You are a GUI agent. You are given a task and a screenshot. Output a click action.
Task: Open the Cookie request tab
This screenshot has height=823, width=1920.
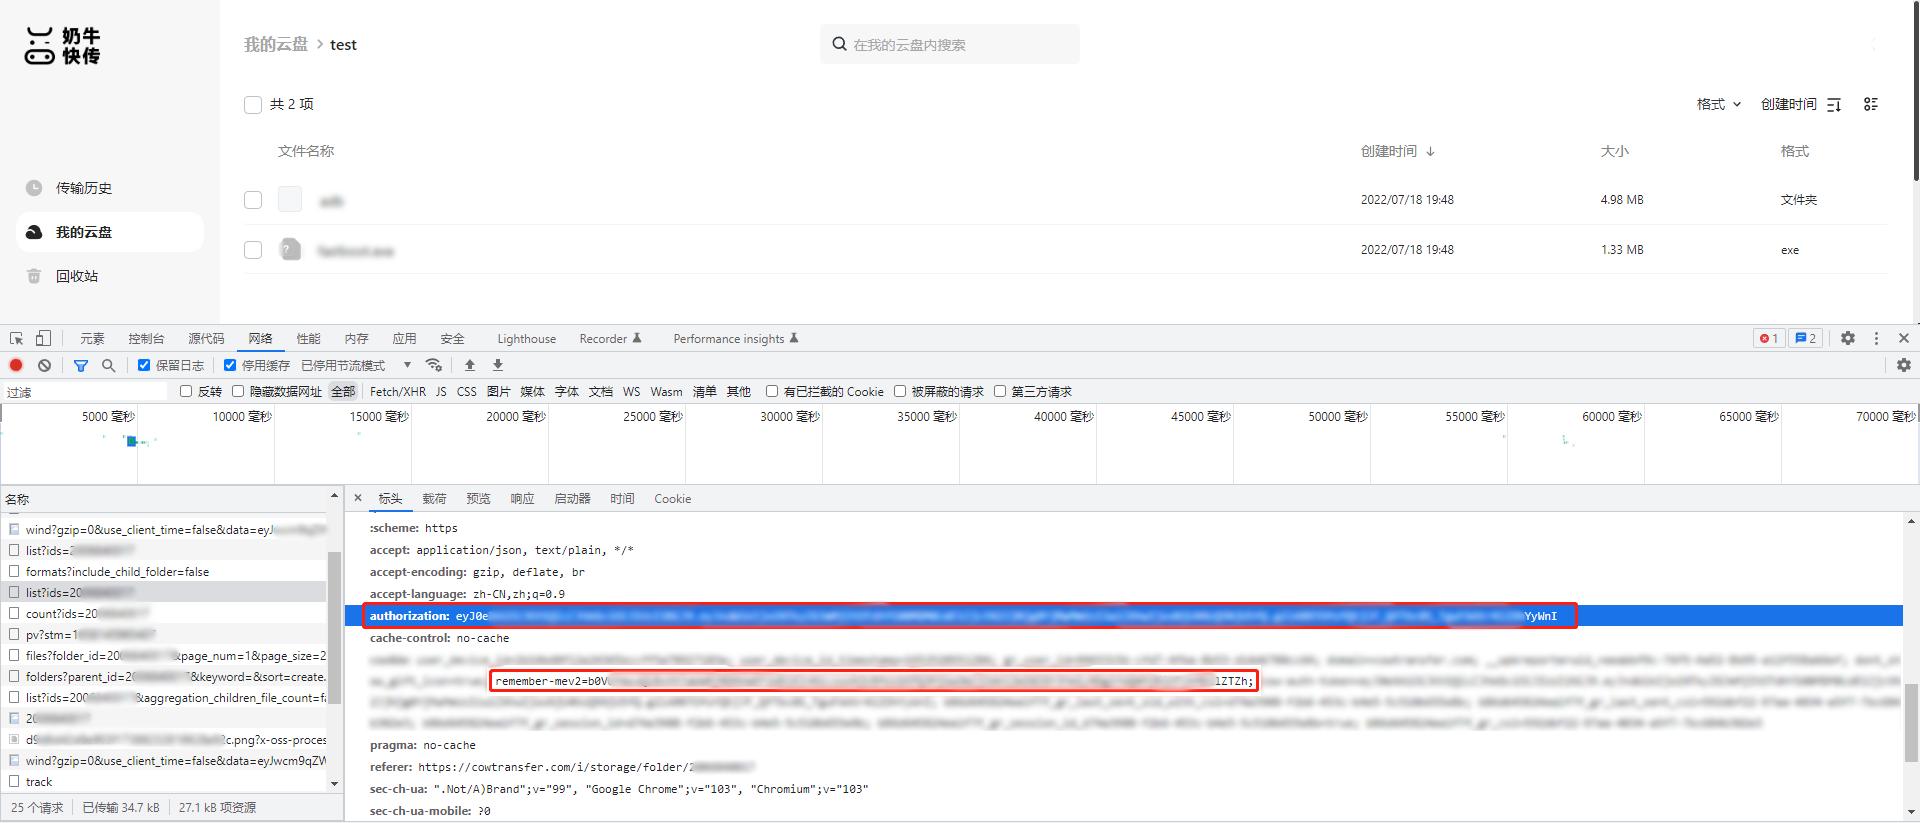pyautogui.click(x=673, y=498)
